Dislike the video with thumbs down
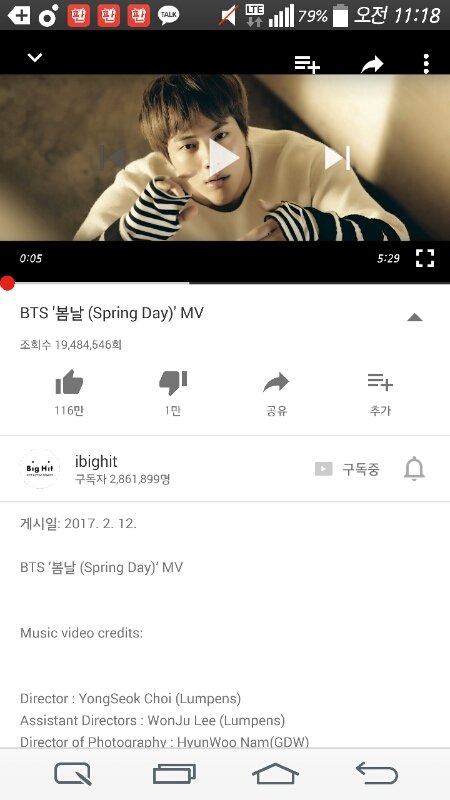Viewport: 450px width, 800px height. click(x=173, y=393)
